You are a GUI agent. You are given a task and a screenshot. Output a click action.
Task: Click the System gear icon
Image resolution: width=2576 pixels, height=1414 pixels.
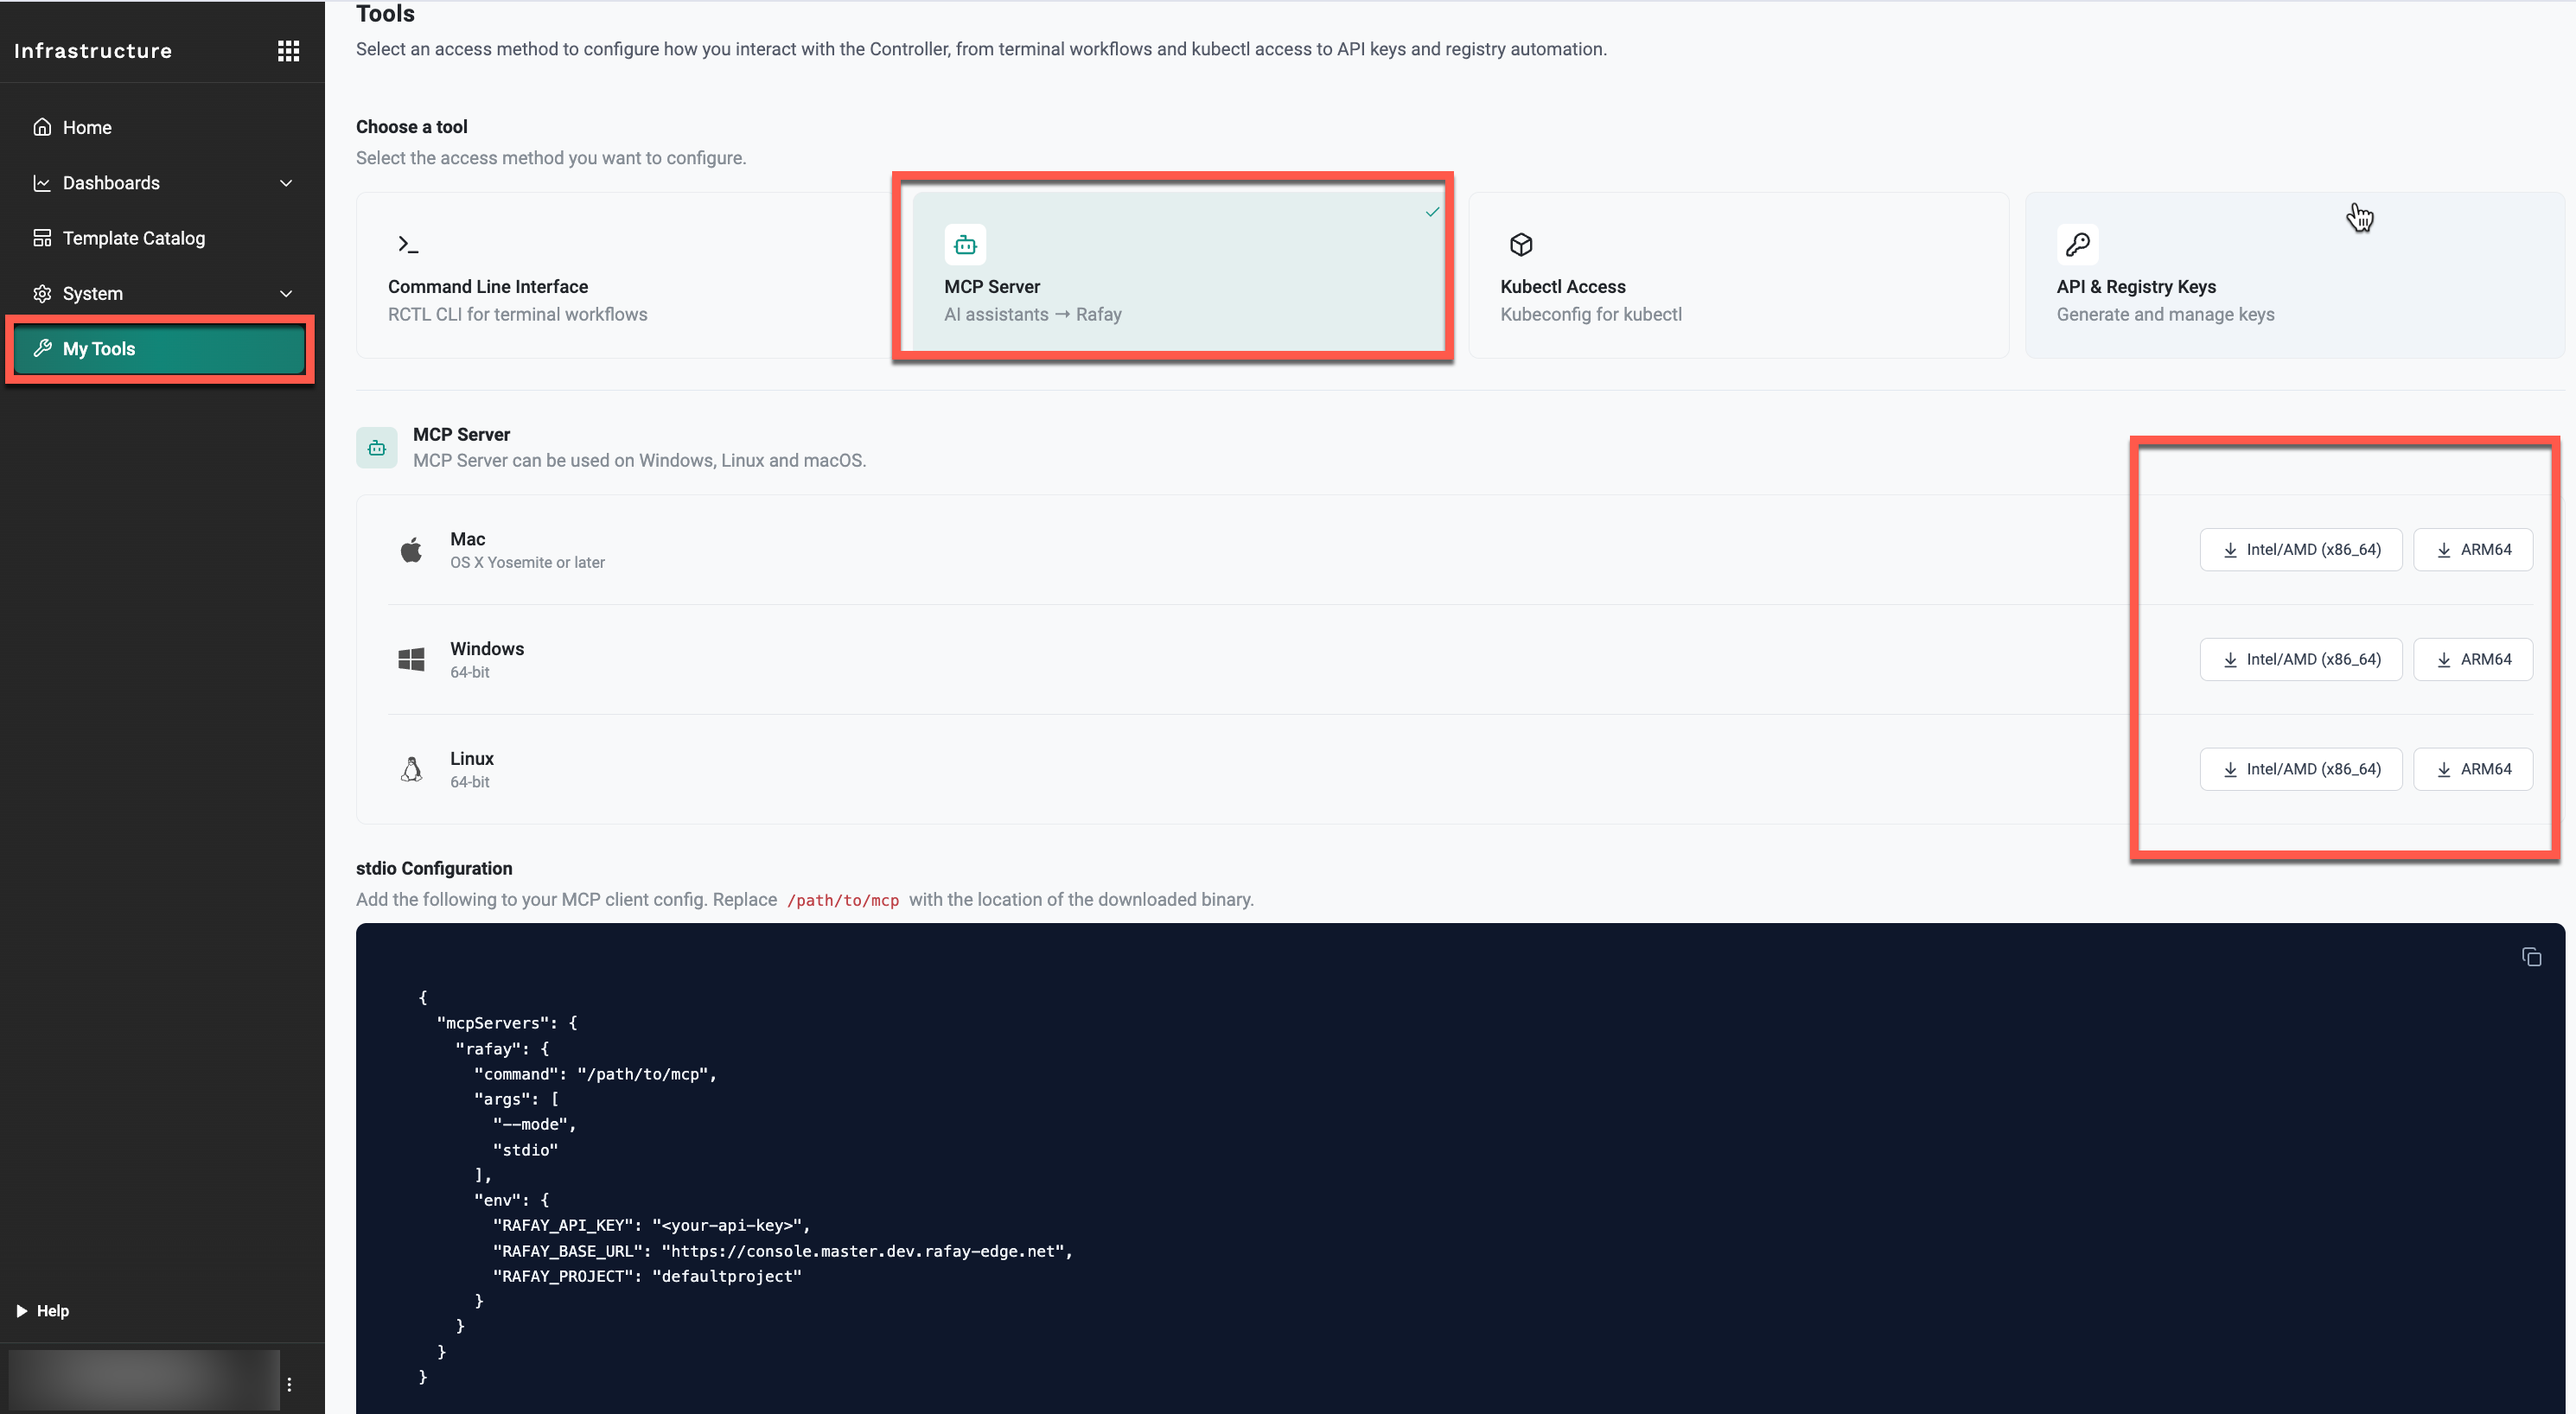(42, 293)
